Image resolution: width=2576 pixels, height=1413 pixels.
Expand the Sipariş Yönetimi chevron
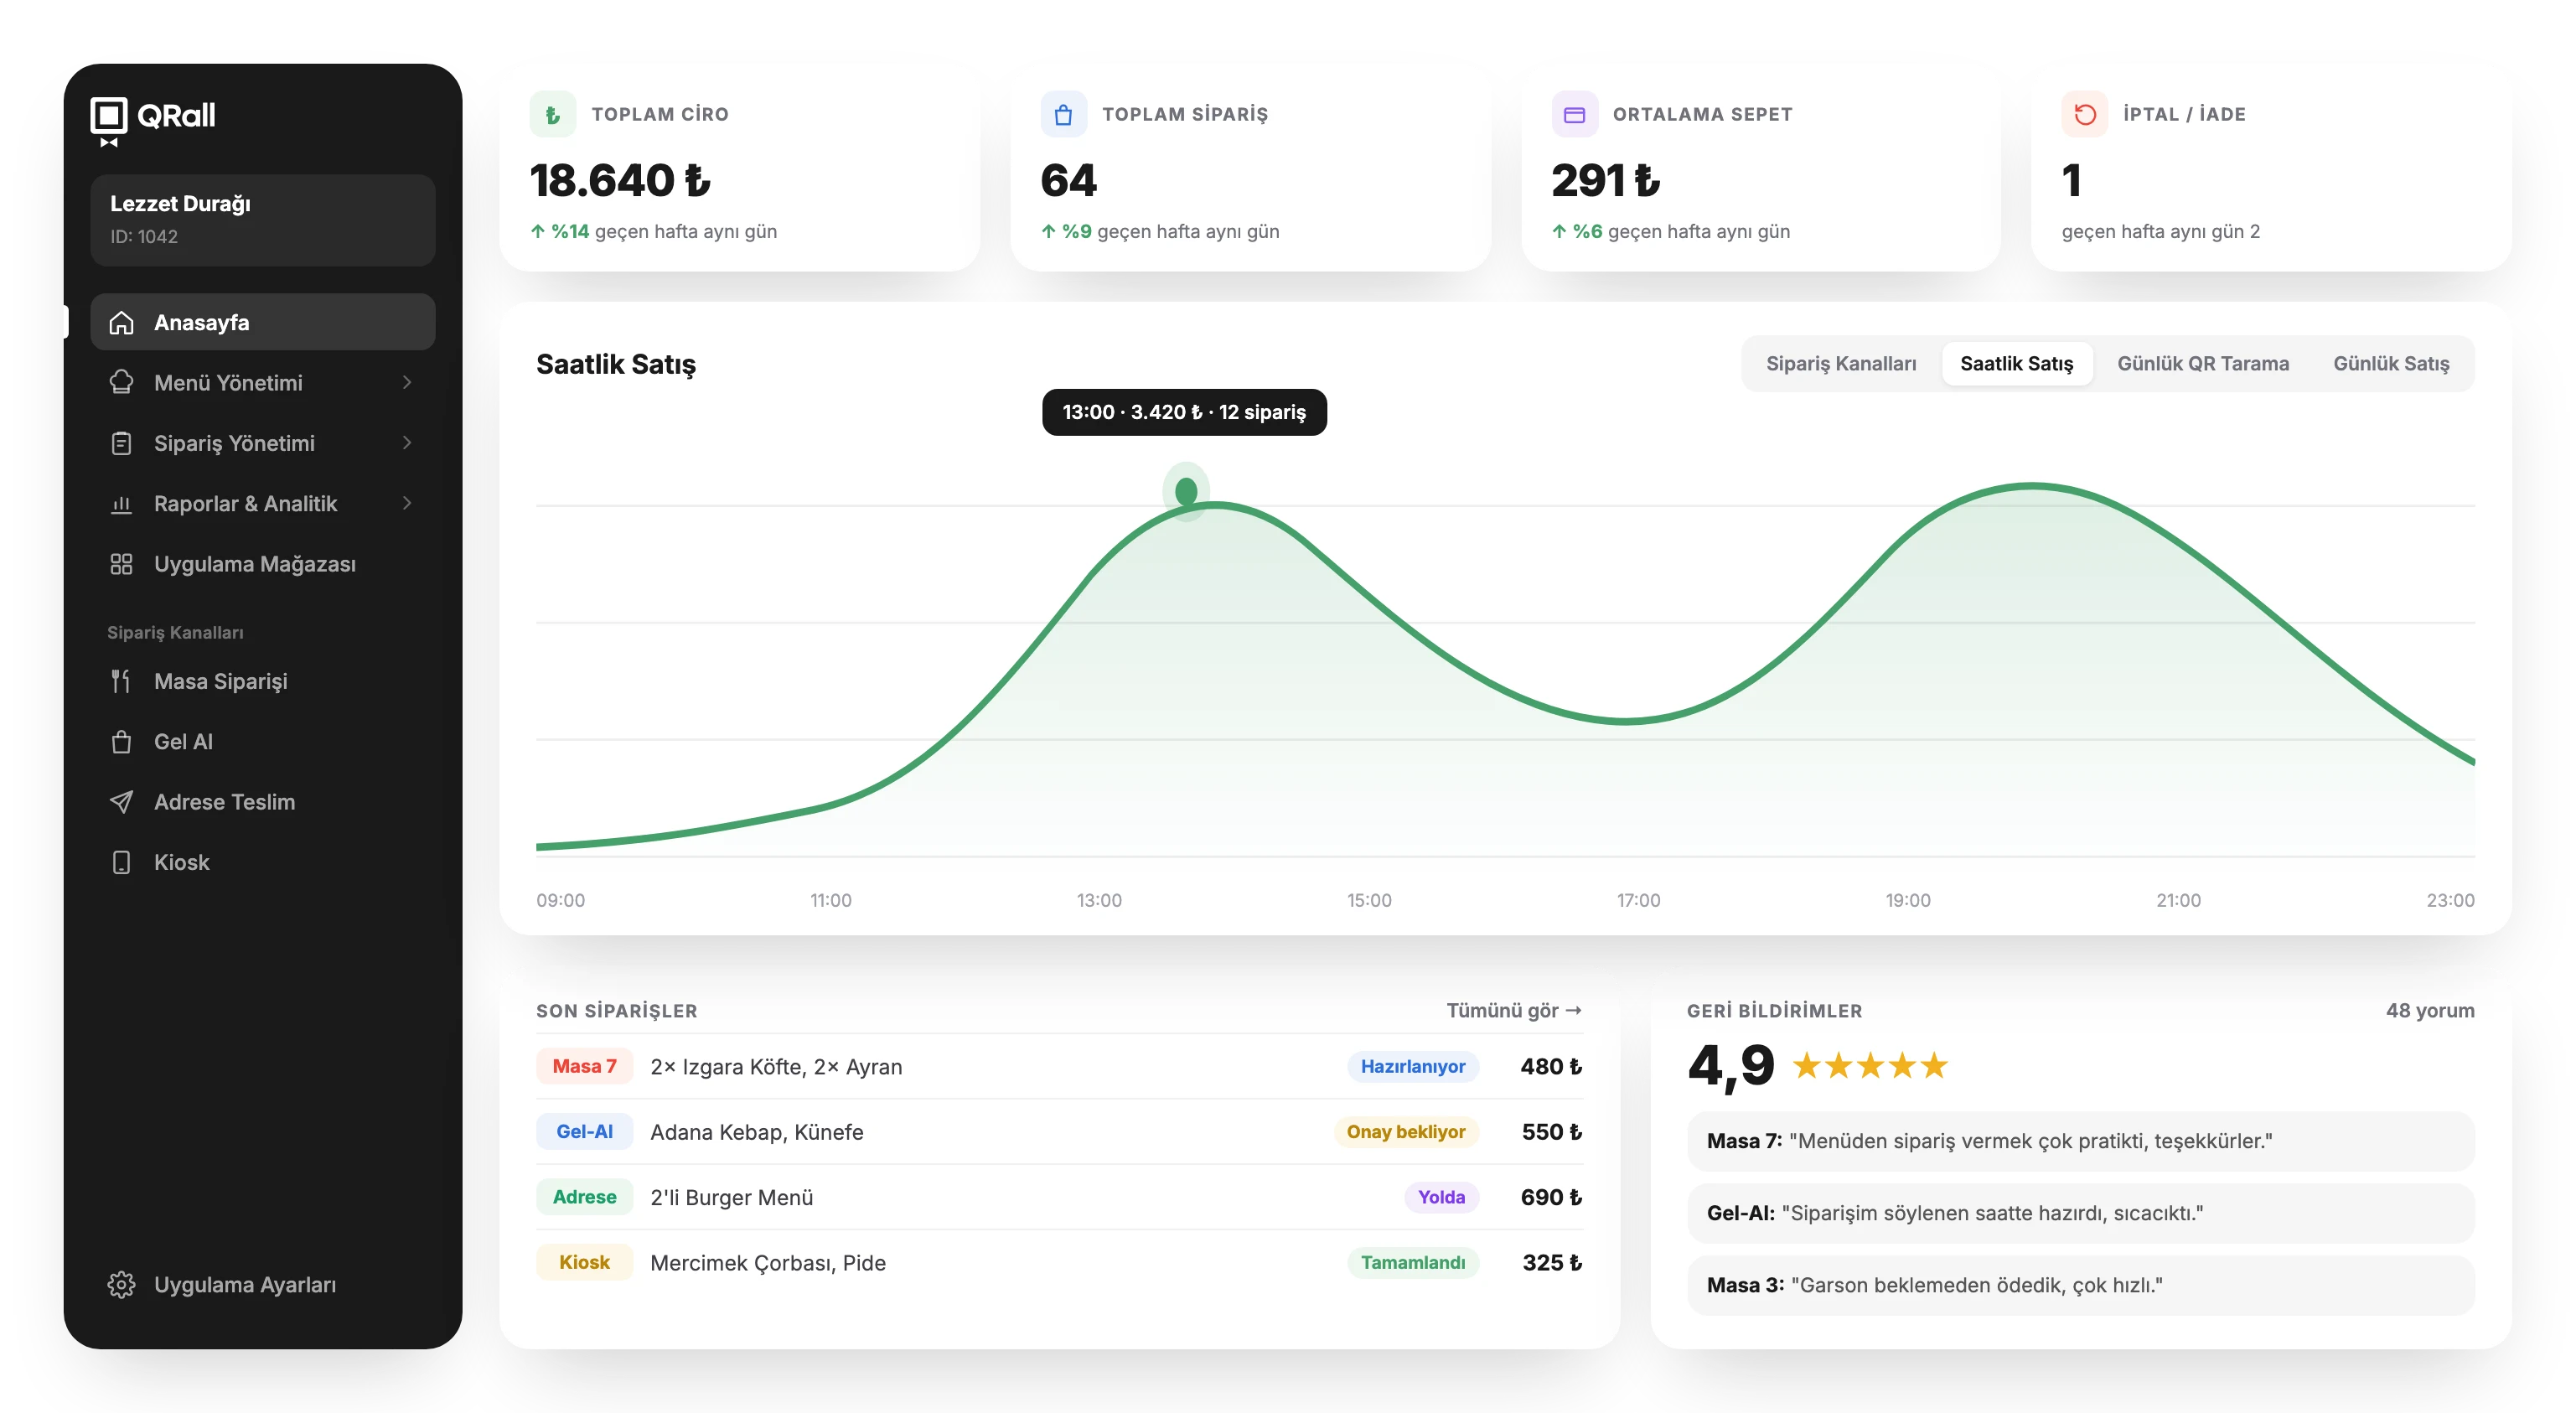click(407, 443)
